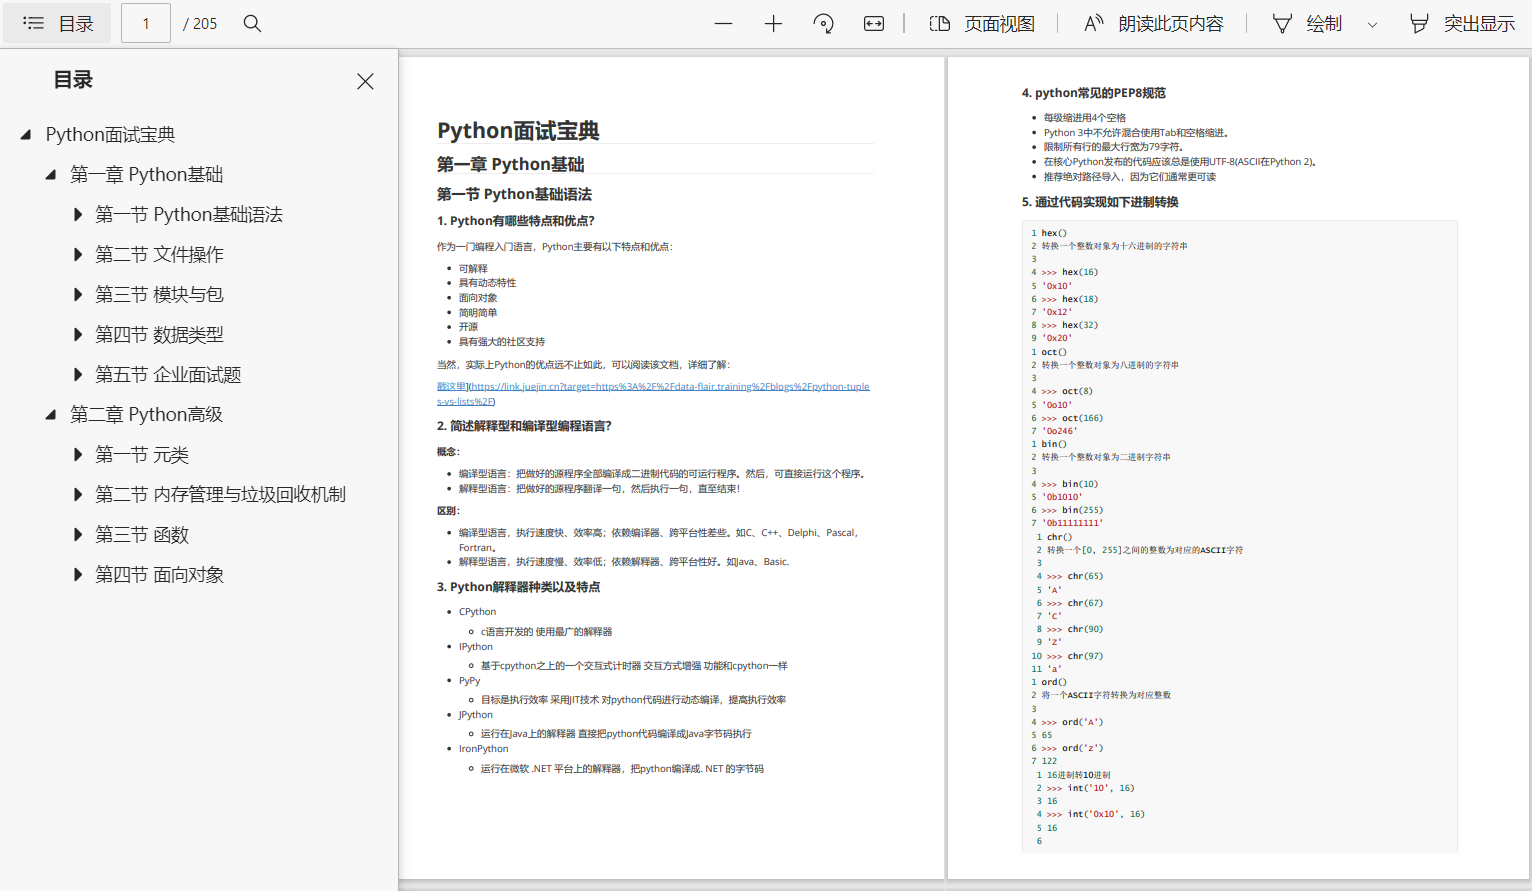
Task: Expand 第一节 Python基础语法 arrow
Action: (x=77, y=214)
